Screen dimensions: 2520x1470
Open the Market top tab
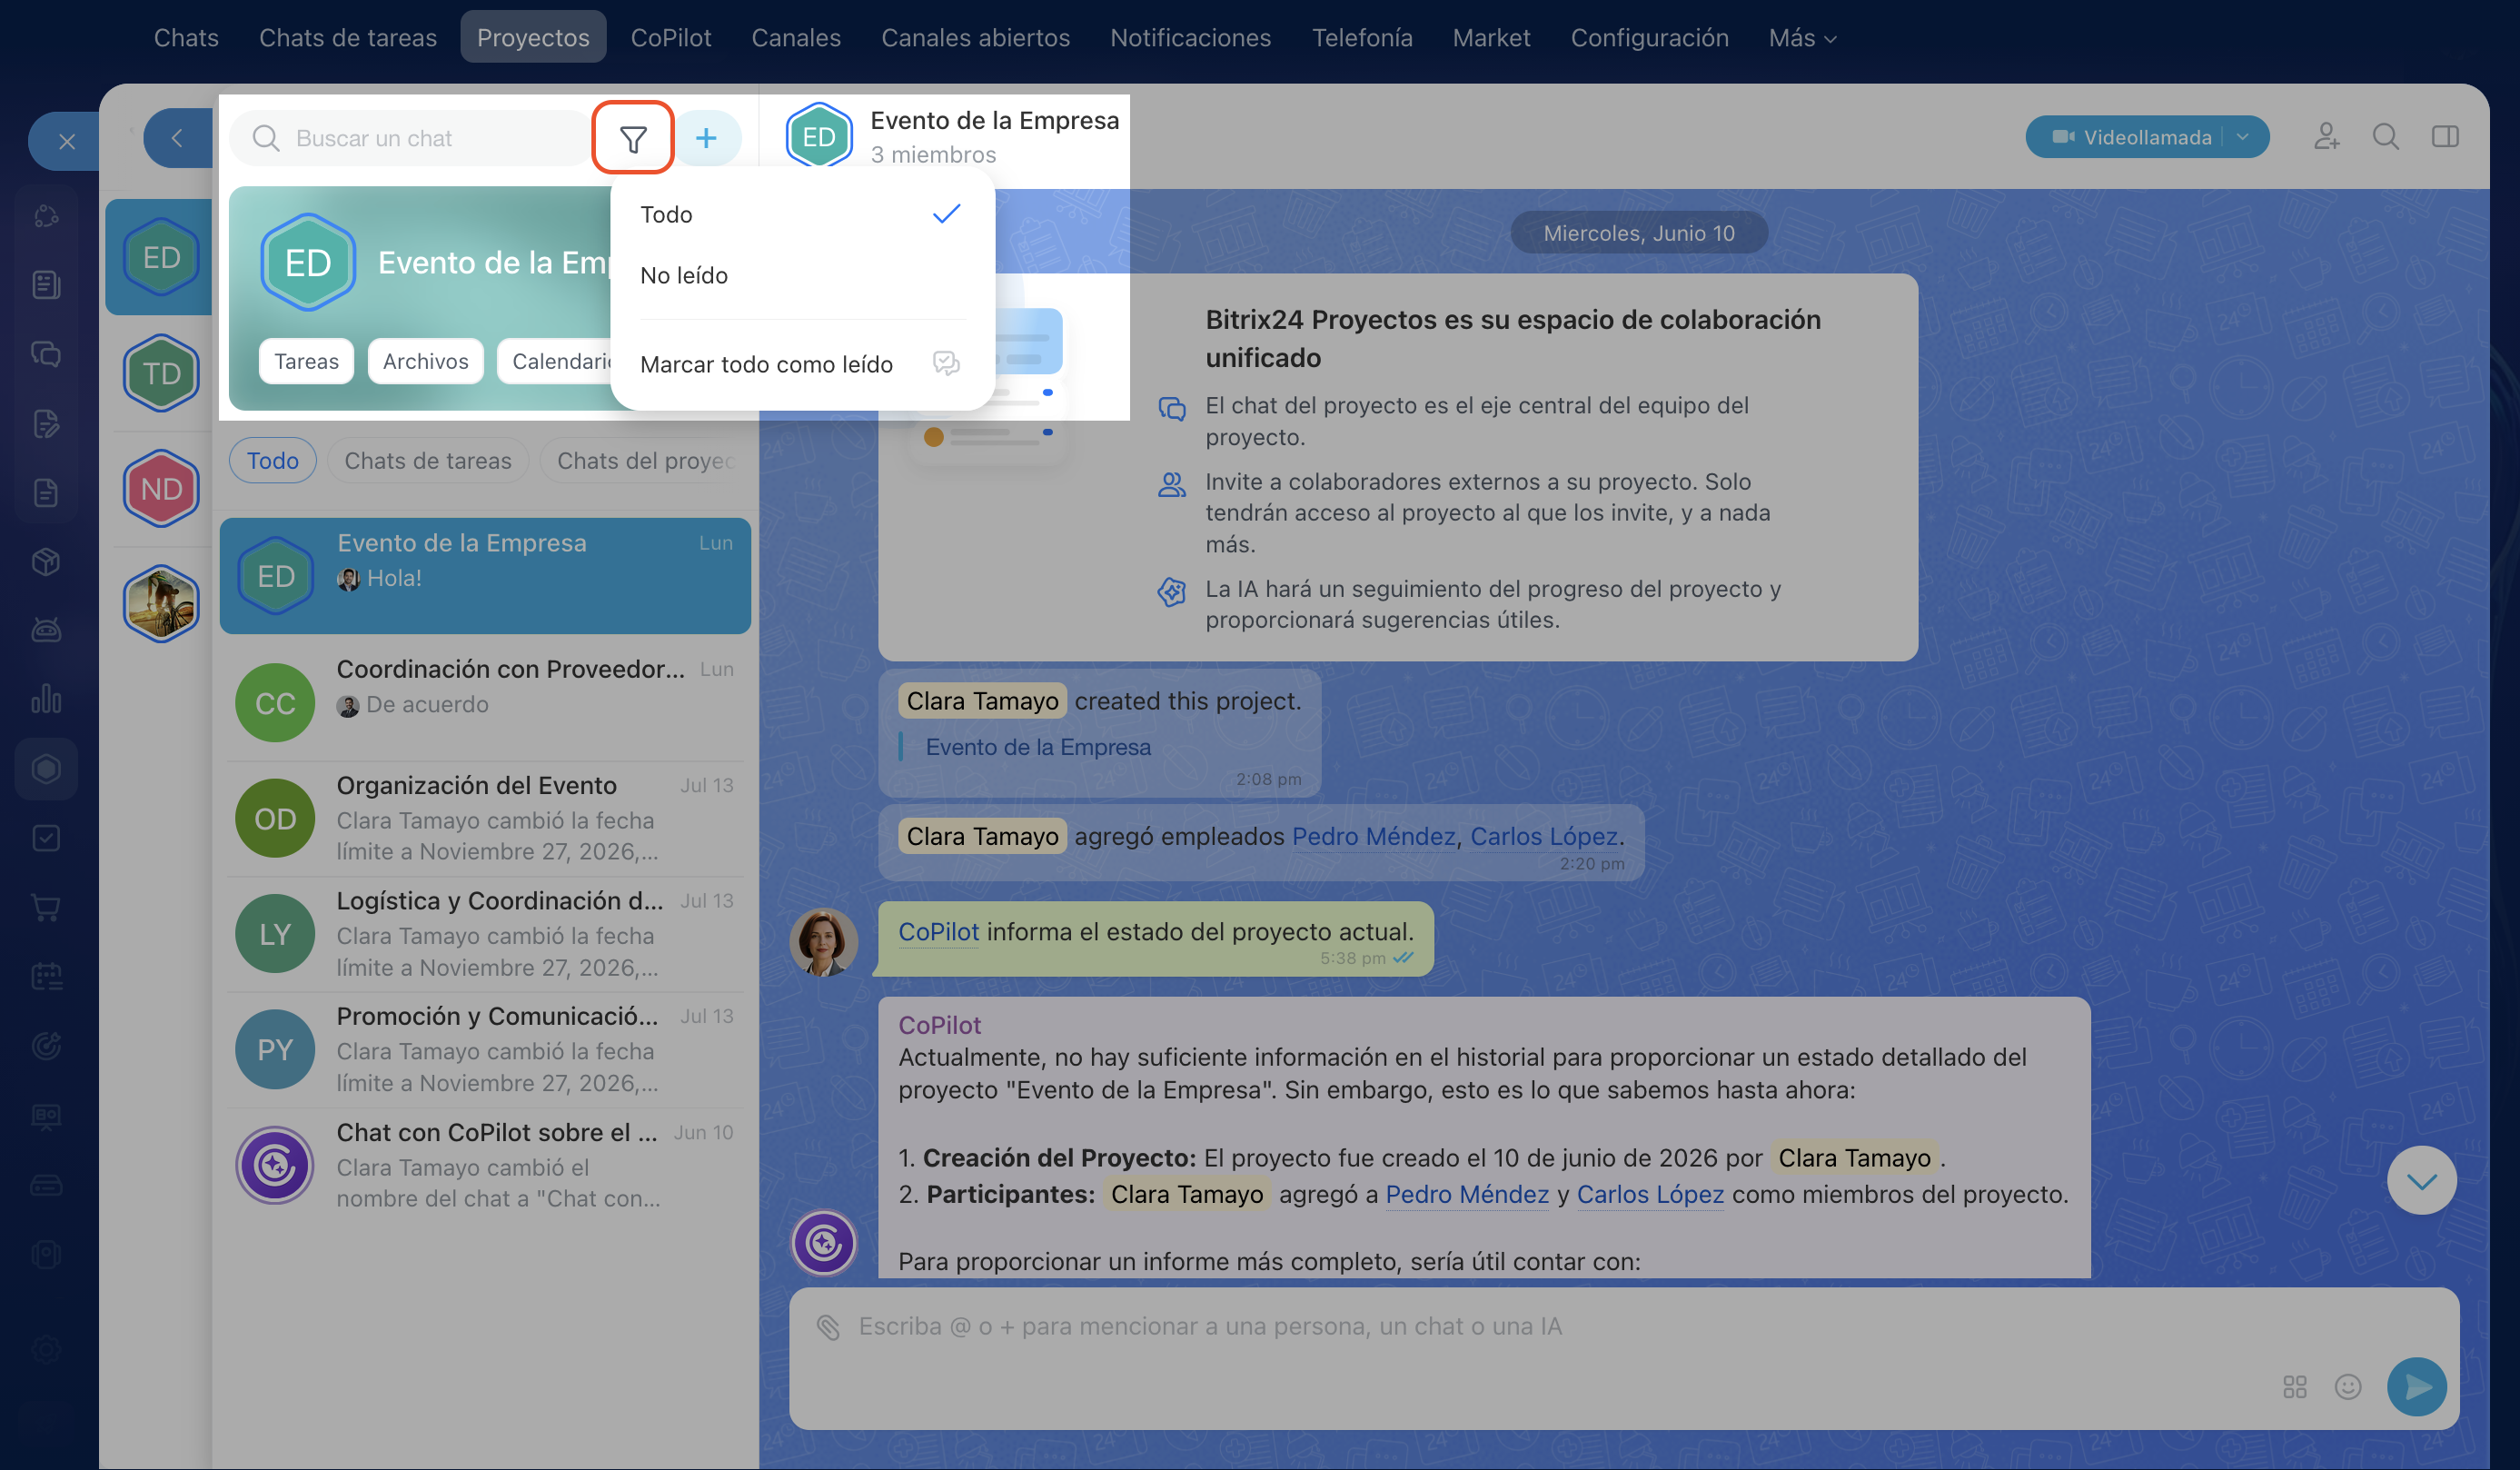point(1491,38)
